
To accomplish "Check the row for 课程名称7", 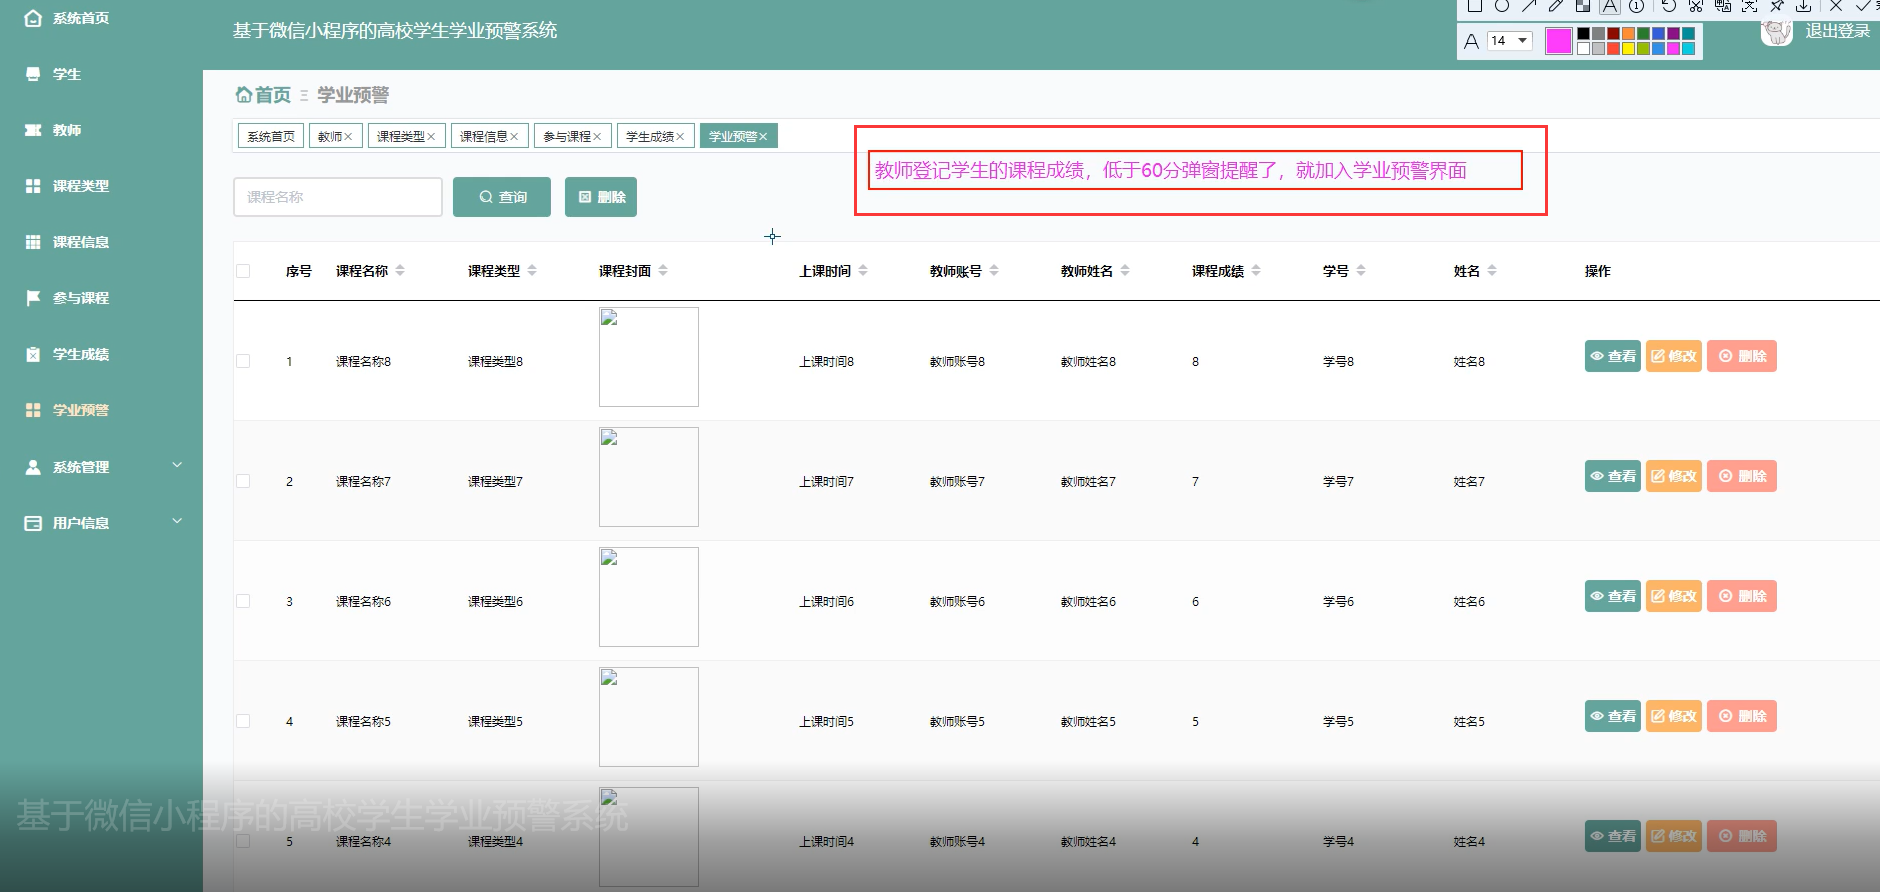I will coord(243,481).
